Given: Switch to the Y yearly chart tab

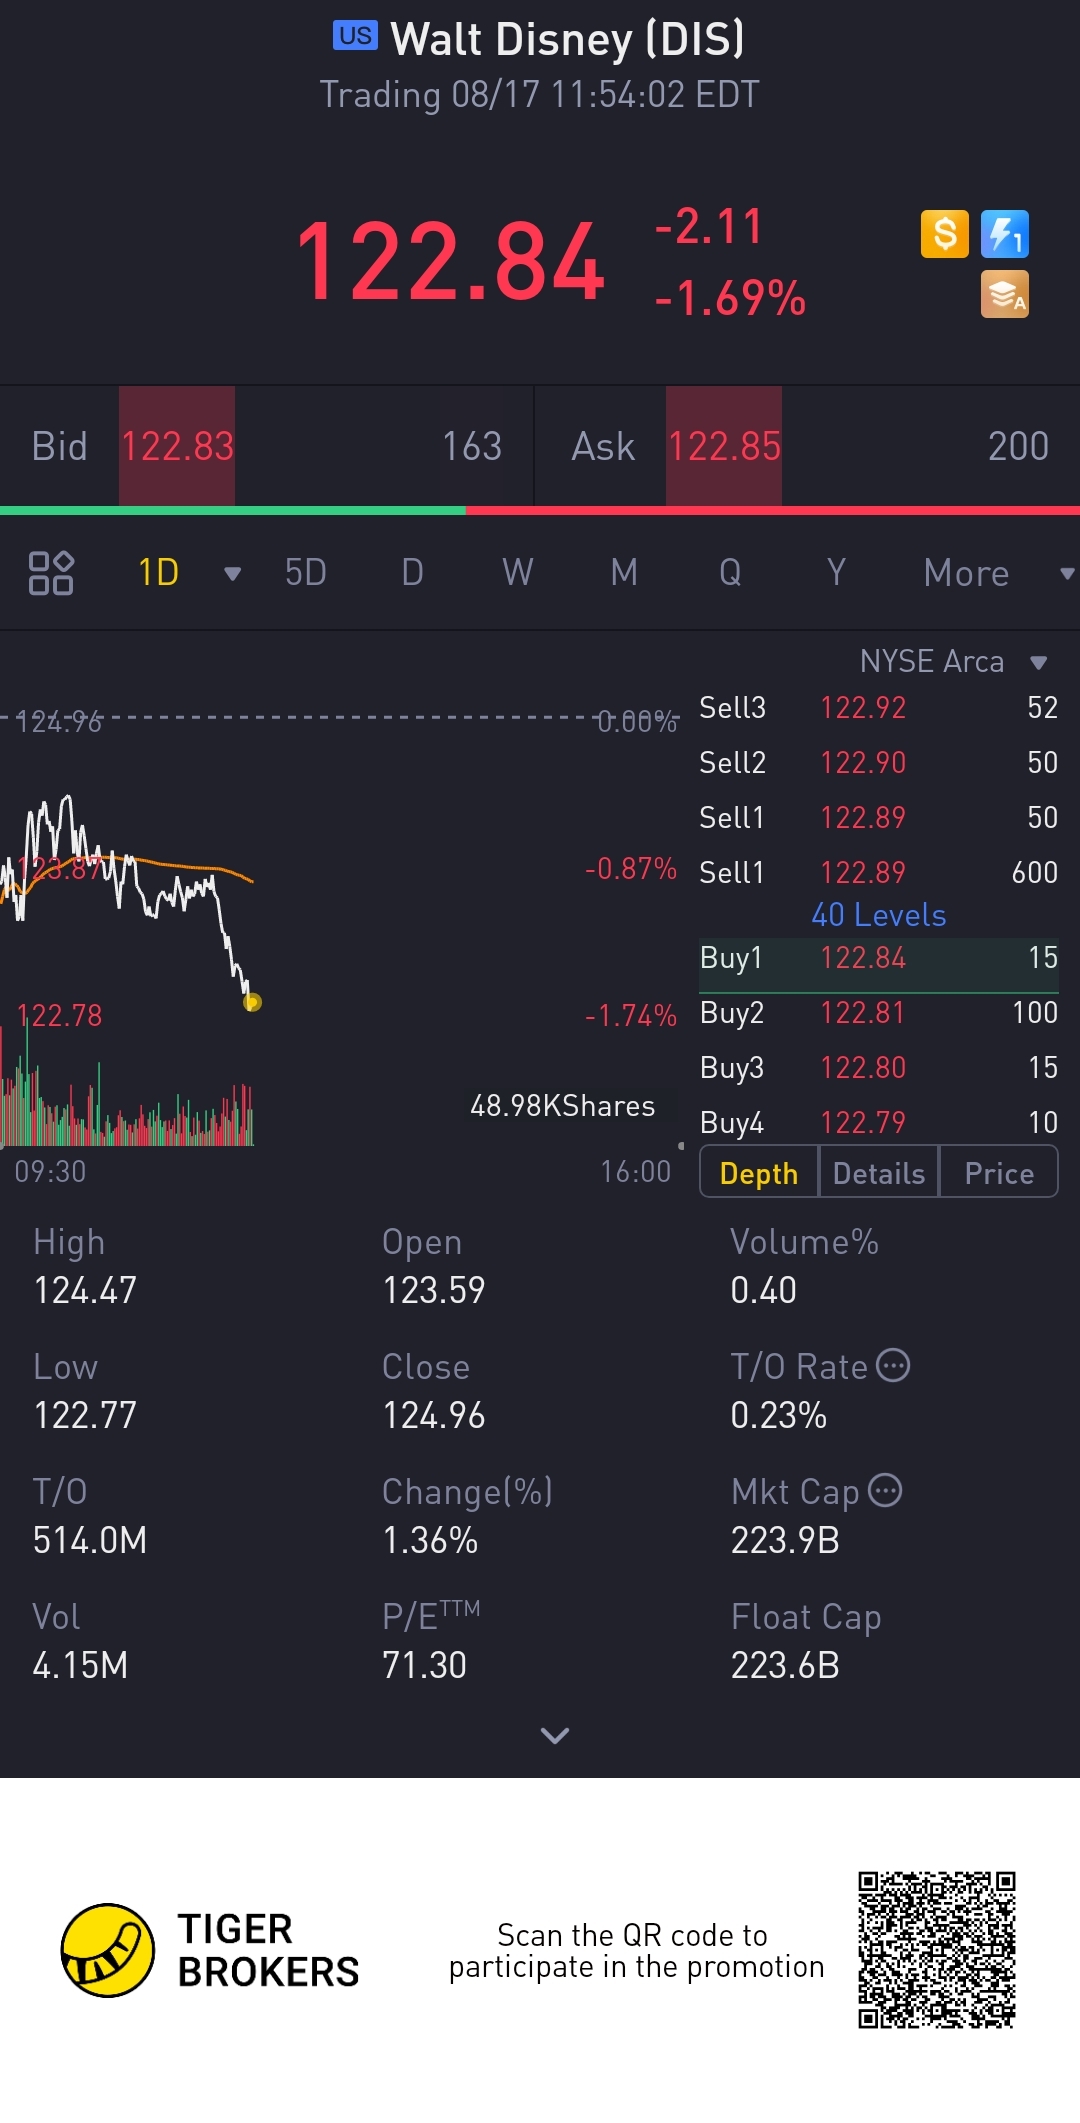Looking at the screenshot, I should (x=836, y=573).
